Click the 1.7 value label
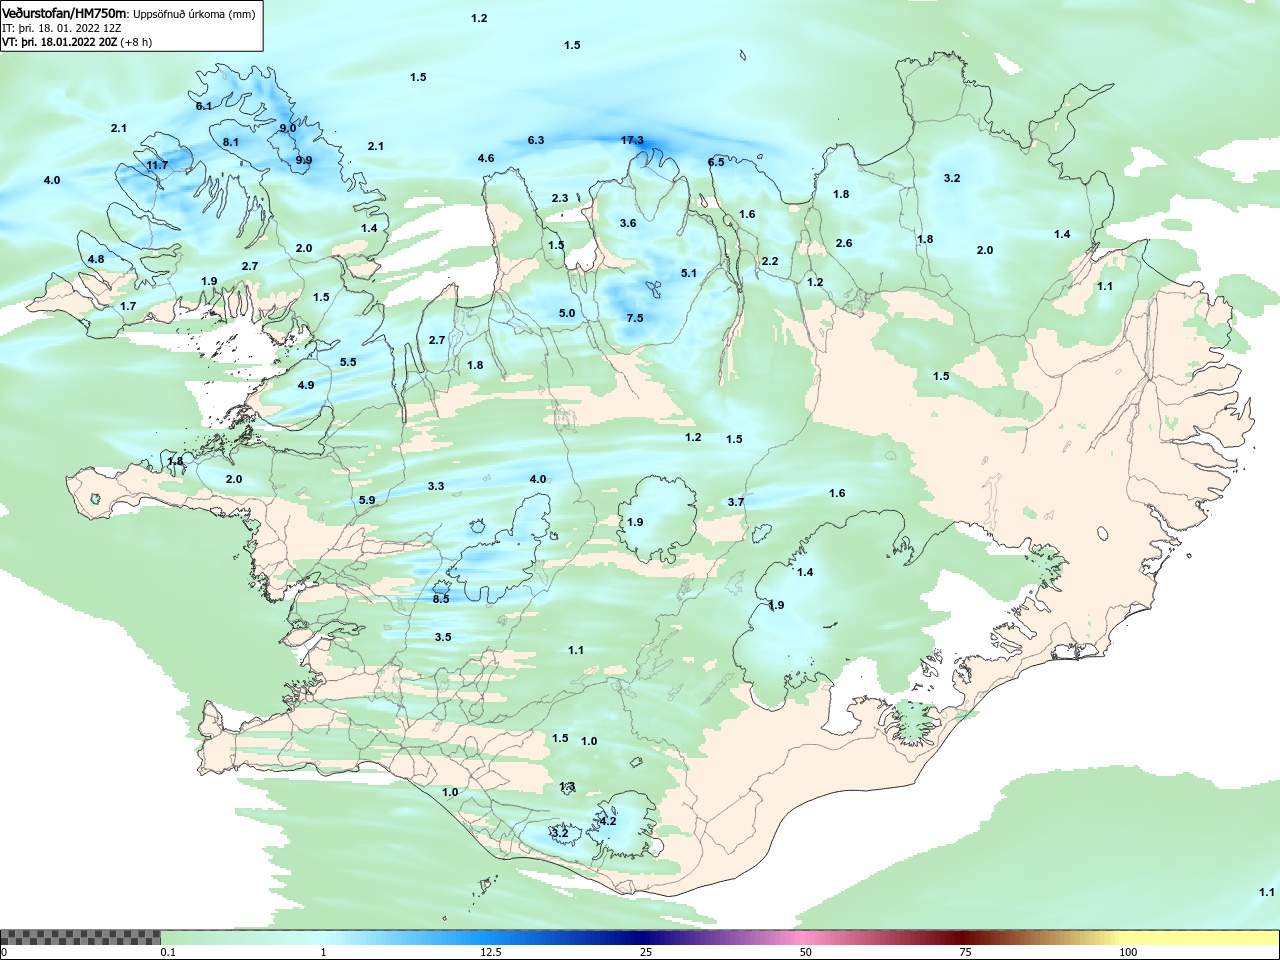 click(x=128, y=306)
